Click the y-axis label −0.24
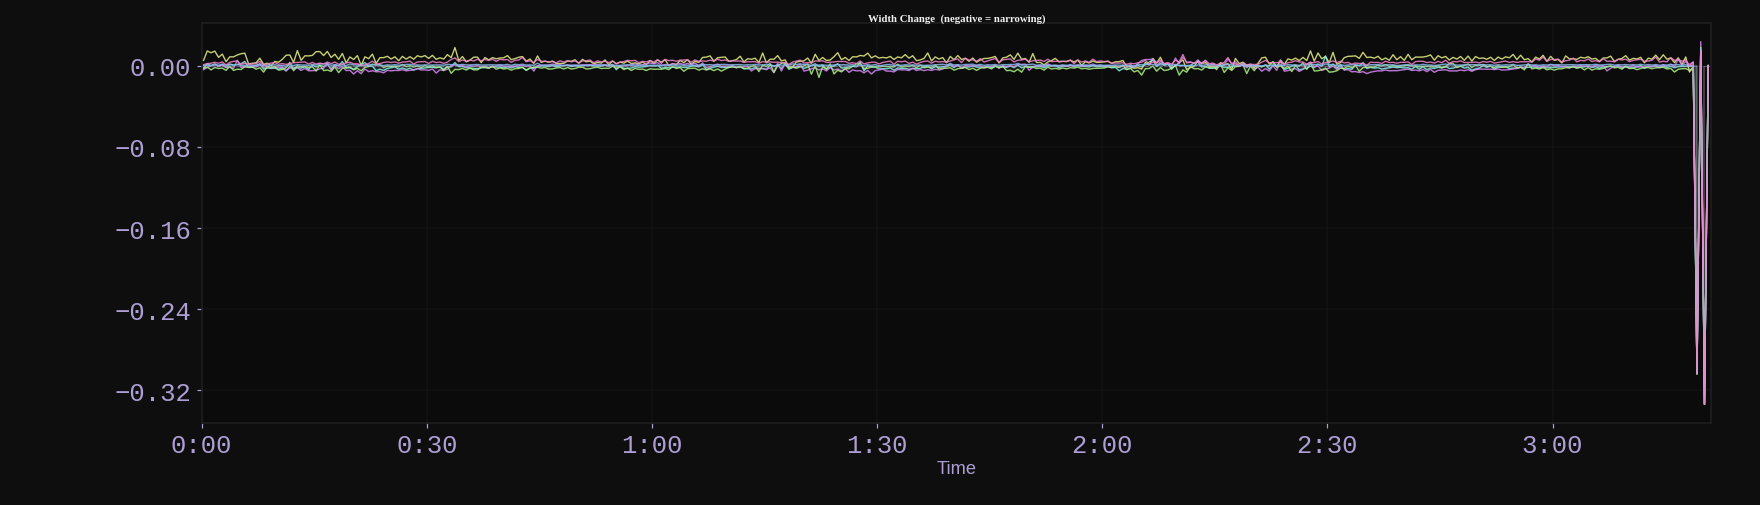The width and height of the screenshot is (1760, 505). (x=153, y=312)
